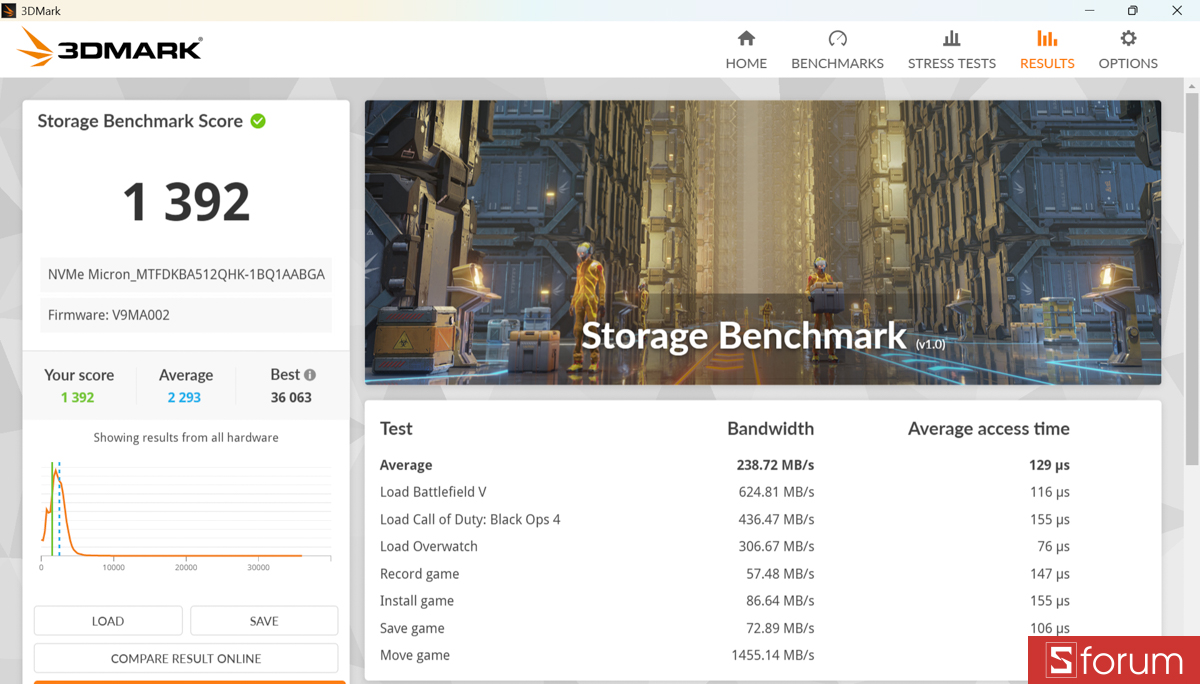Click the 624.81 MB/s bandwidth value

tap(776, 492)
